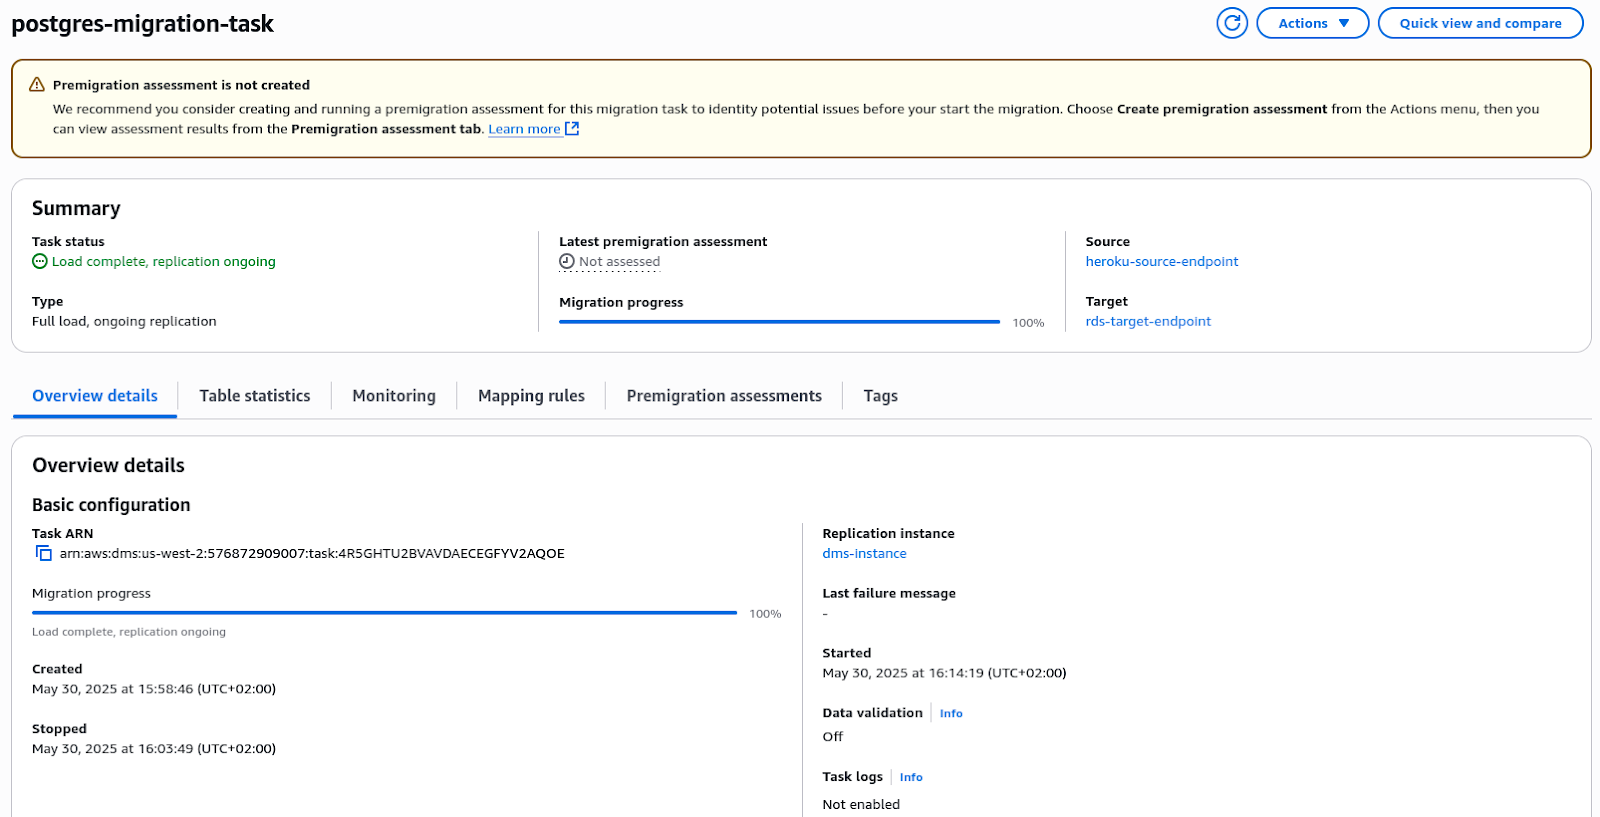This screenshot has height=817, width=1600.
Task: Click postgres-migration-task page title
Action: click(142, 24)
